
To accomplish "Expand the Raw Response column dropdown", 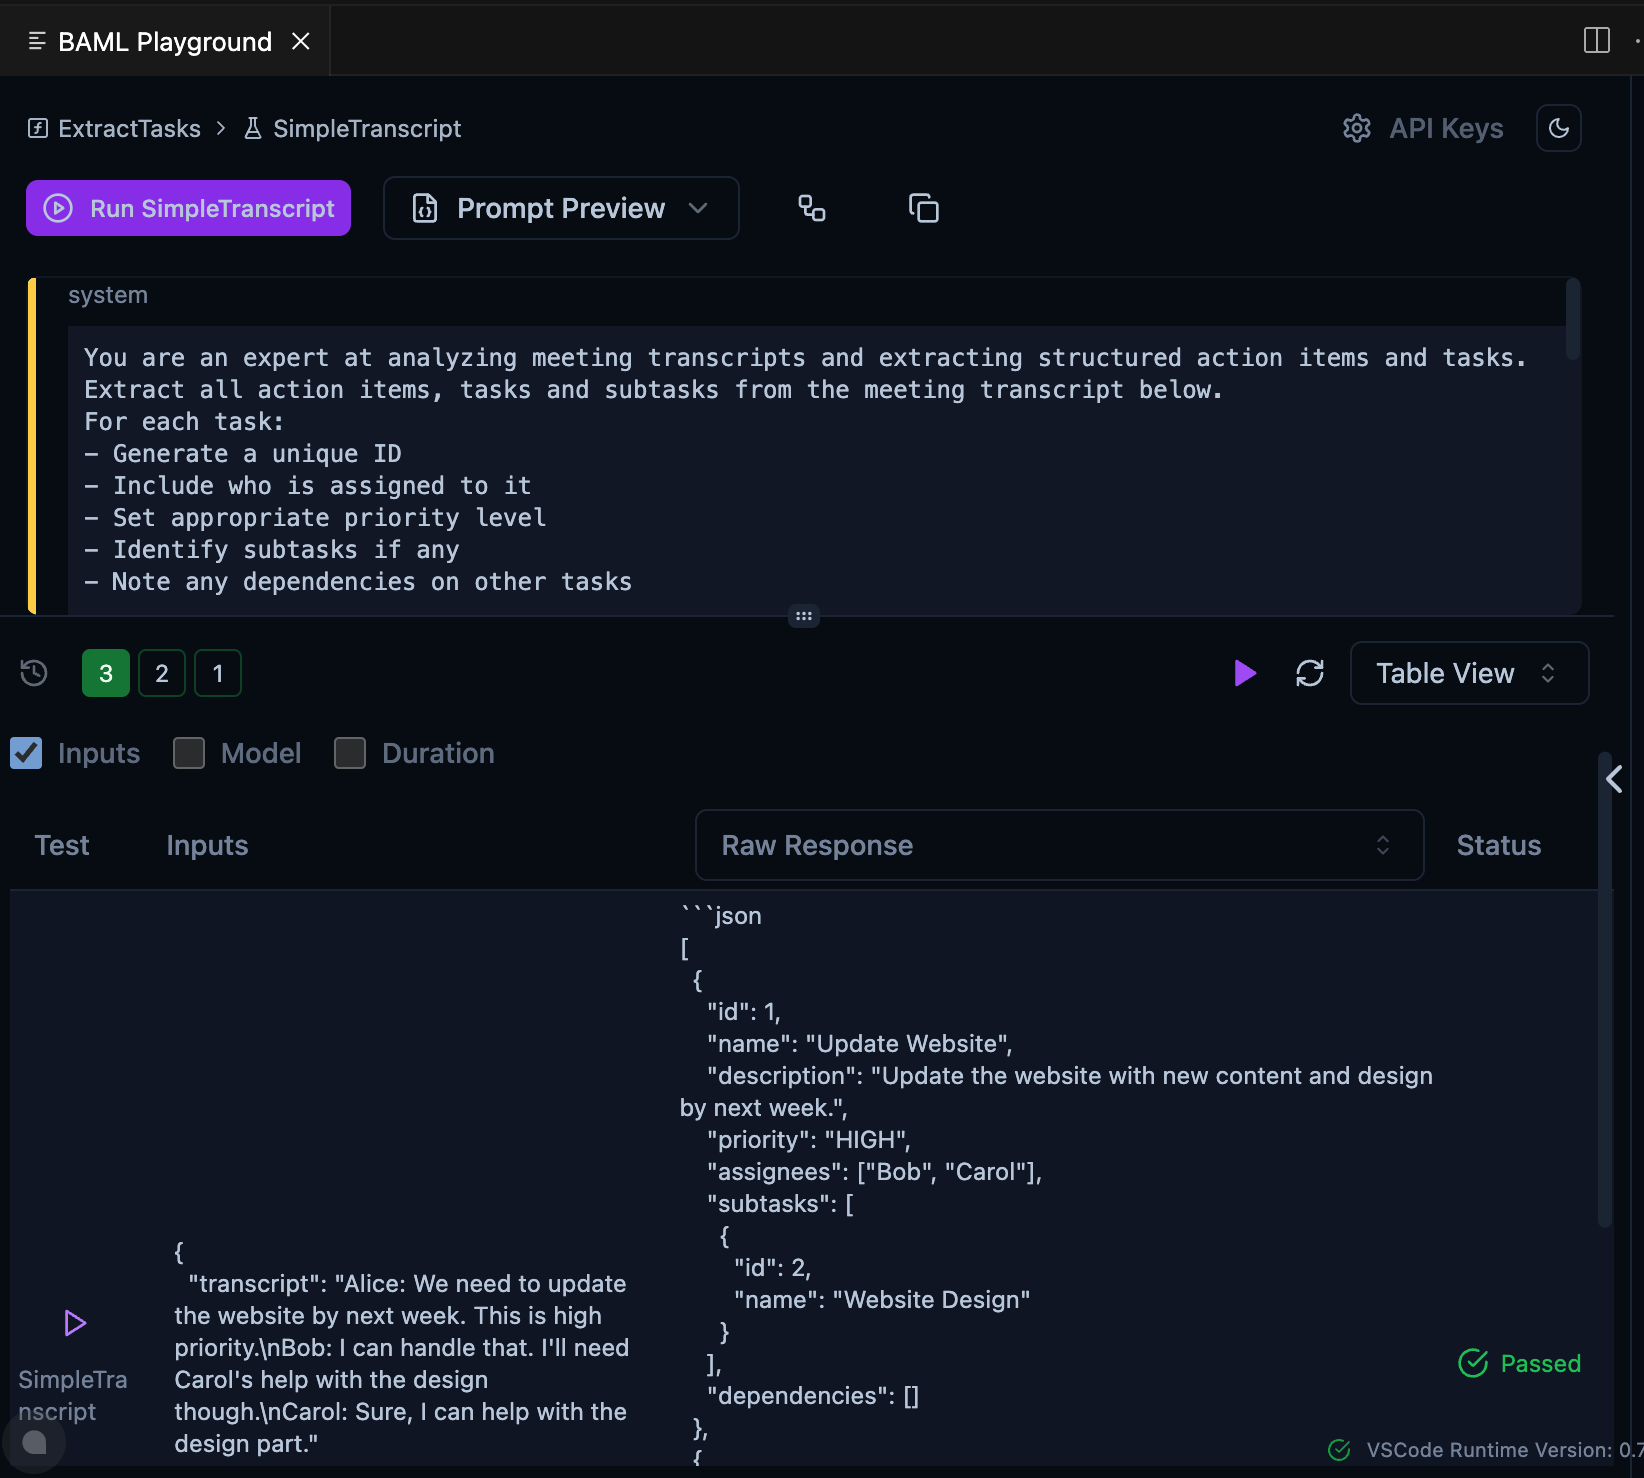I will [x=1059, y=845].
